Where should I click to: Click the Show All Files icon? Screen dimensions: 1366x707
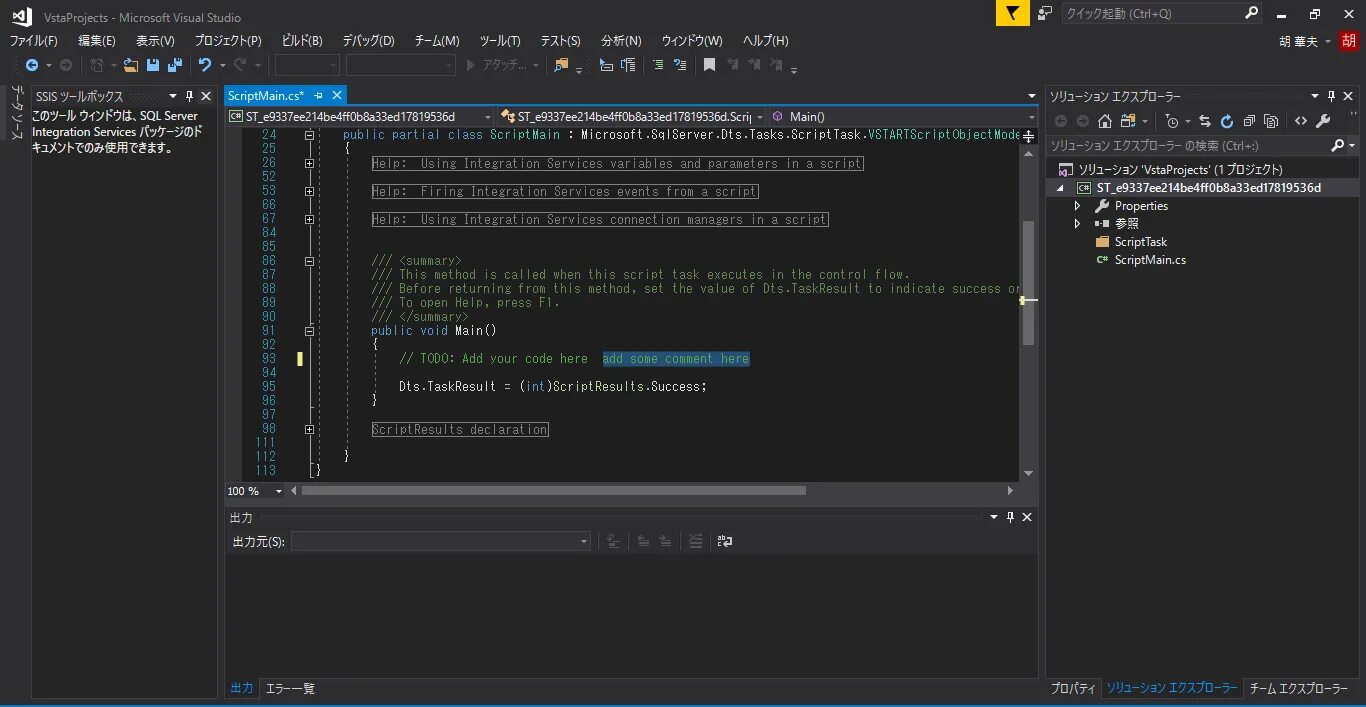click(x=1271, y=121)
